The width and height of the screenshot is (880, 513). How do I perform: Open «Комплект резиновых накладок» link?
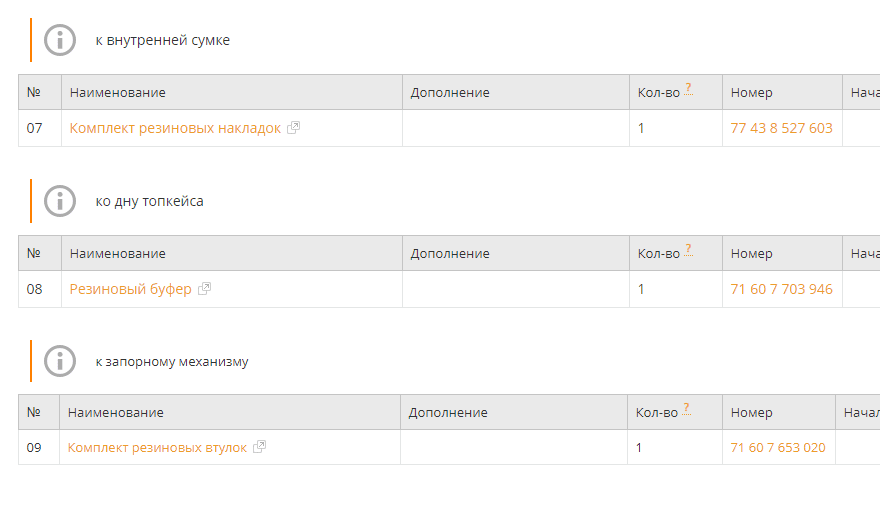click(175, 128)
